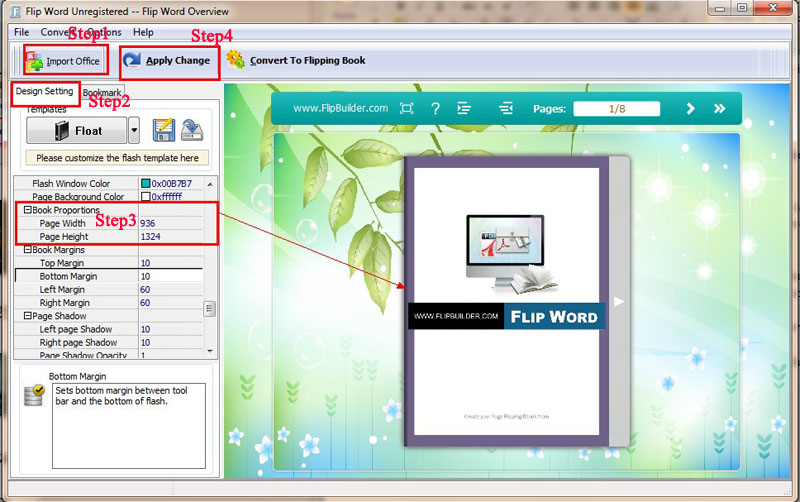Jump to last page double arrow

click(719, 109)
